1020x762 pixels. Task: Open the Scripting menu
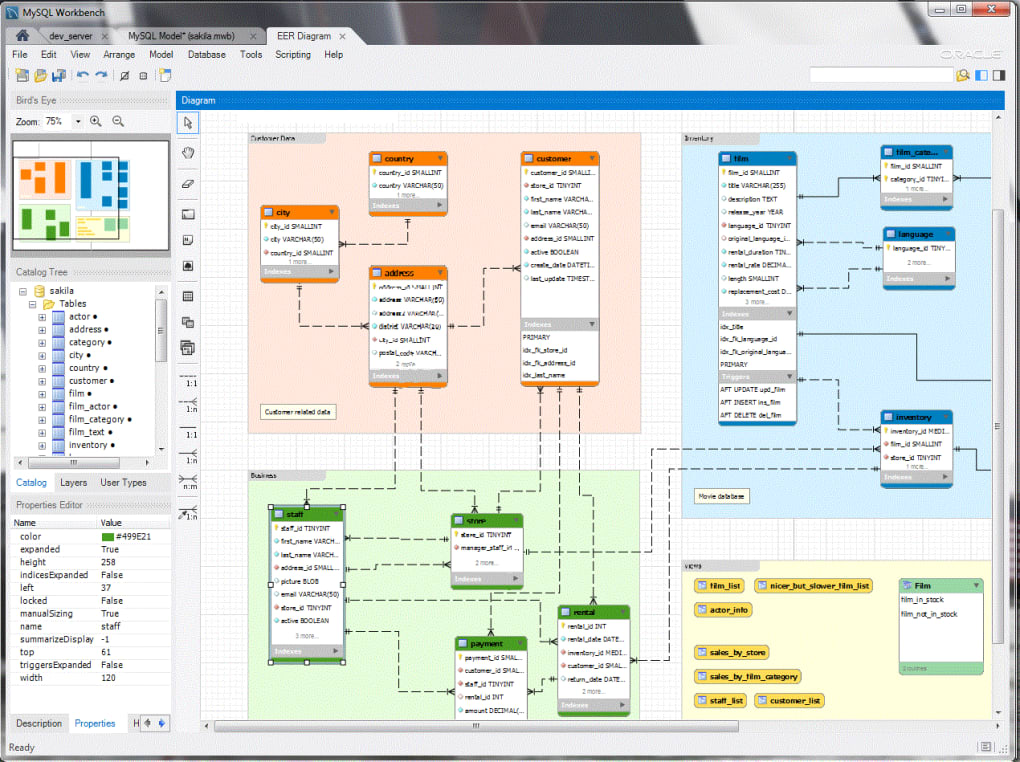293,55
